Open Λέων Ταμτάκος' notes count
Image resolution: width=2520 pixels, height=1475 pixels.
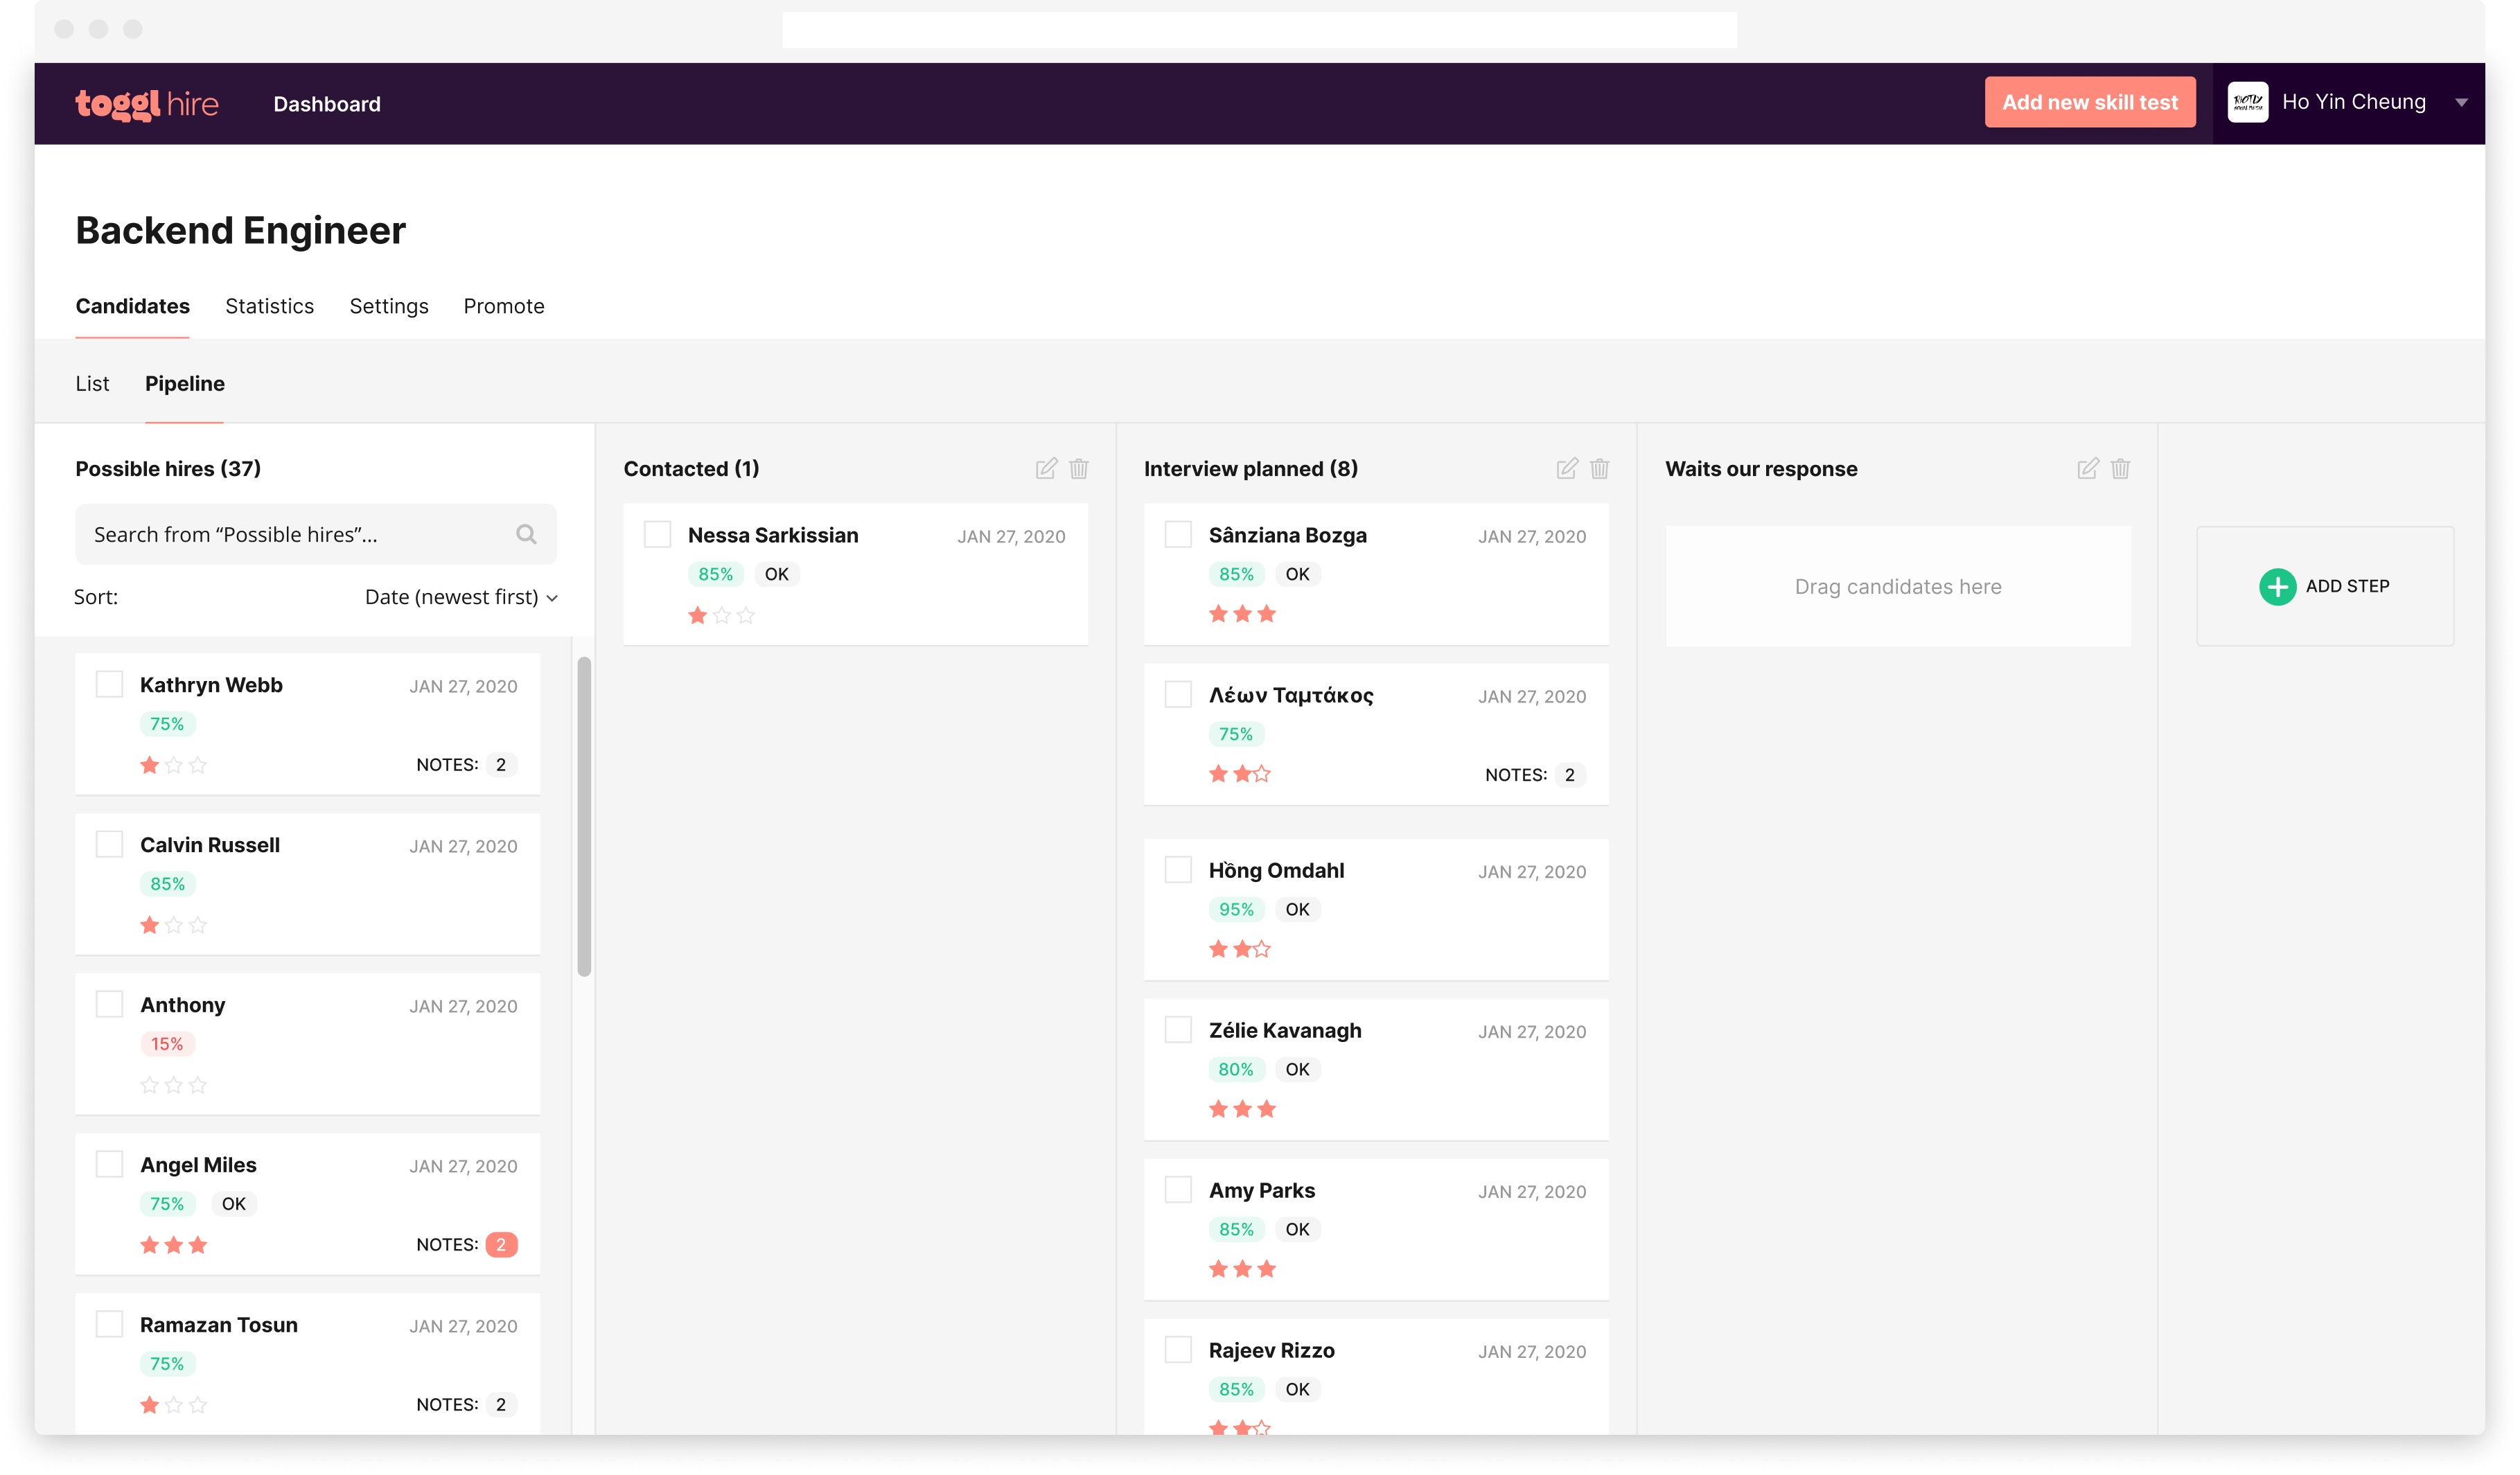pyautogui.click(x=1570, y=774)
